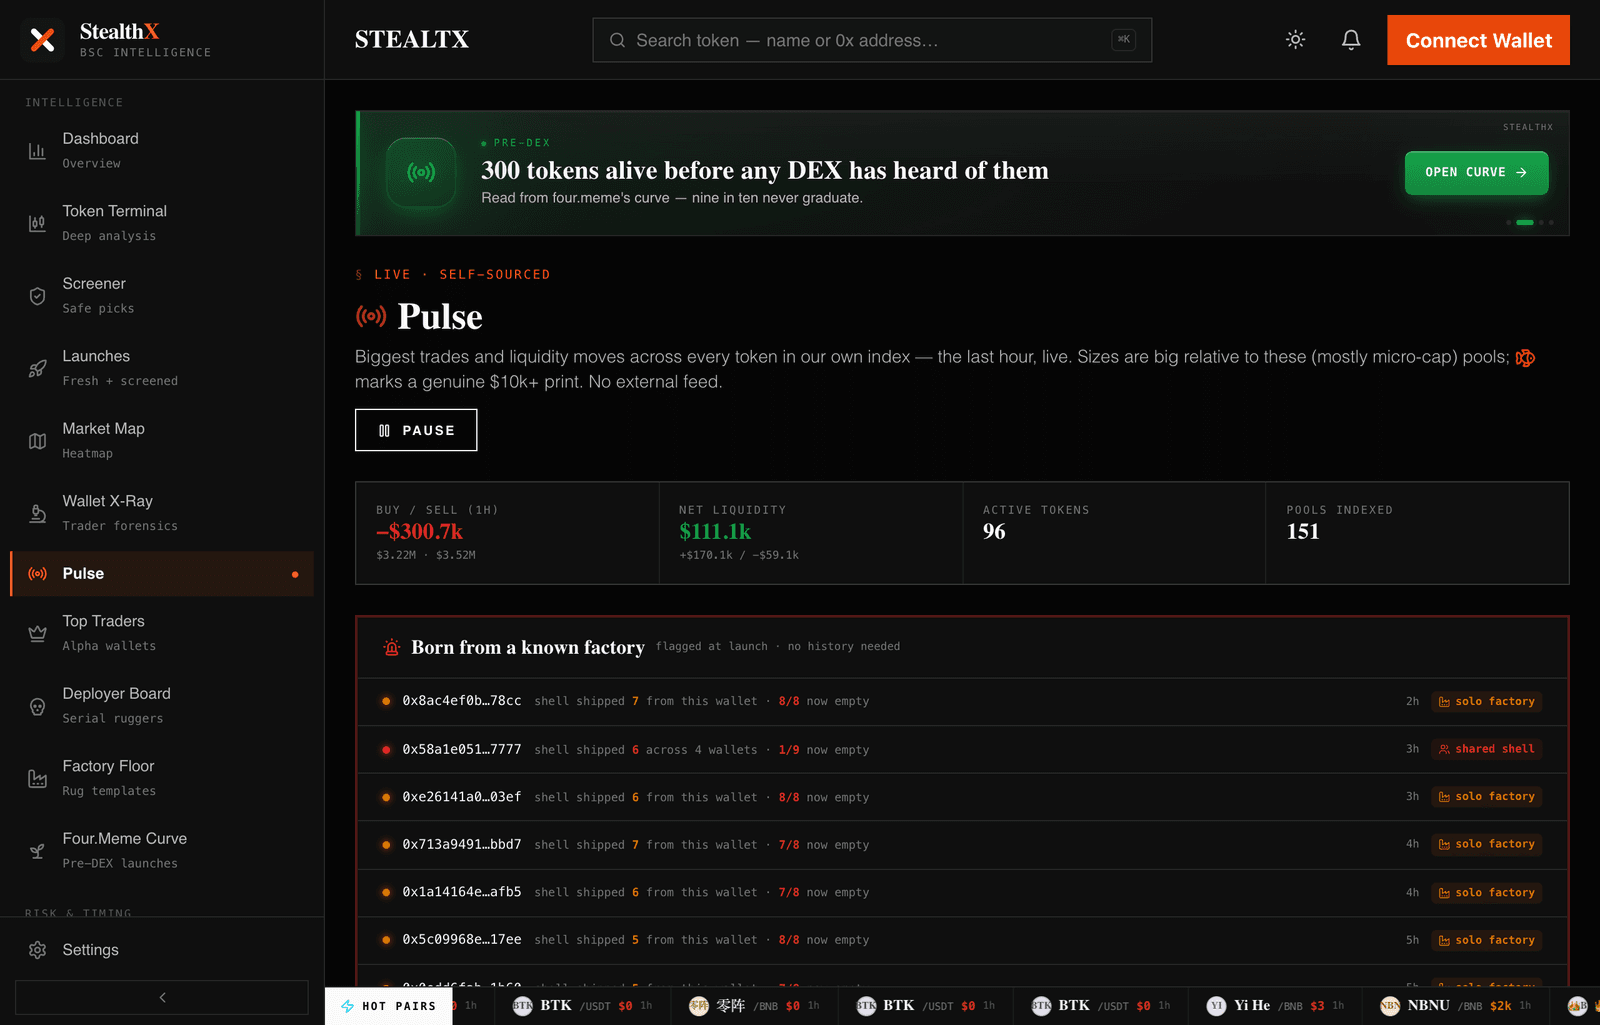Open Token Terminal candlestick icon
This screenshot has height=1025, width=1600.
click(37, 223)
